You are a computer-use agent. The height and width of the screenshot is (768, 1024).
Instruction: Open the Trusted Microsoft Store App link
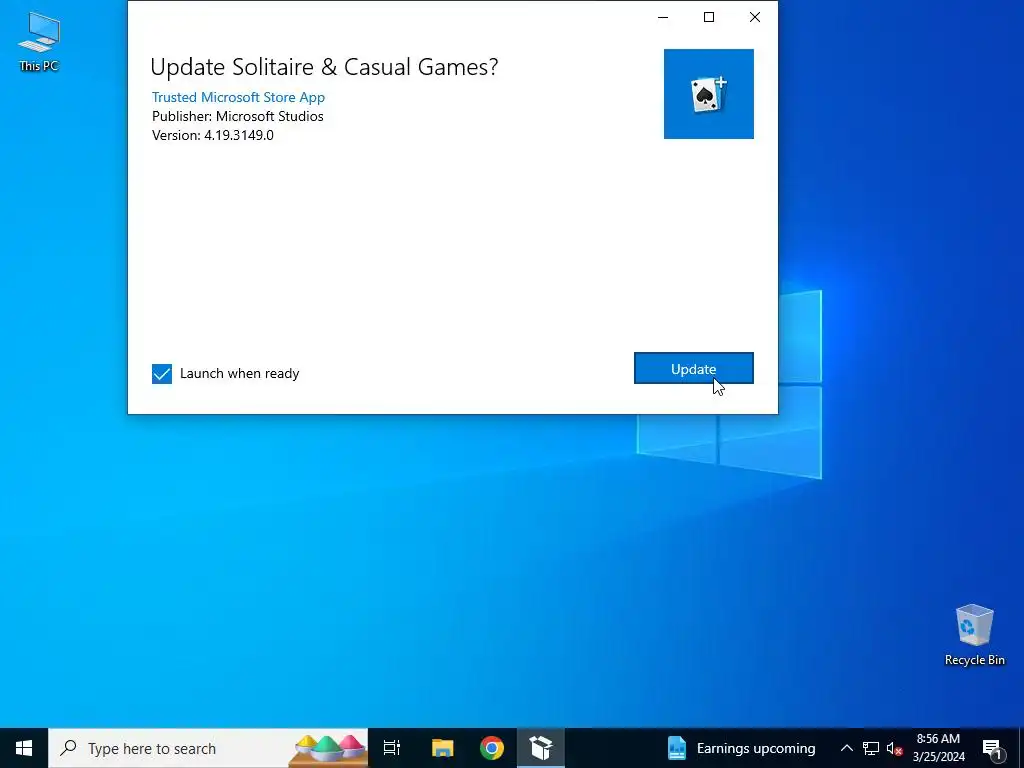pyautogui.click(x=238, y=97)
